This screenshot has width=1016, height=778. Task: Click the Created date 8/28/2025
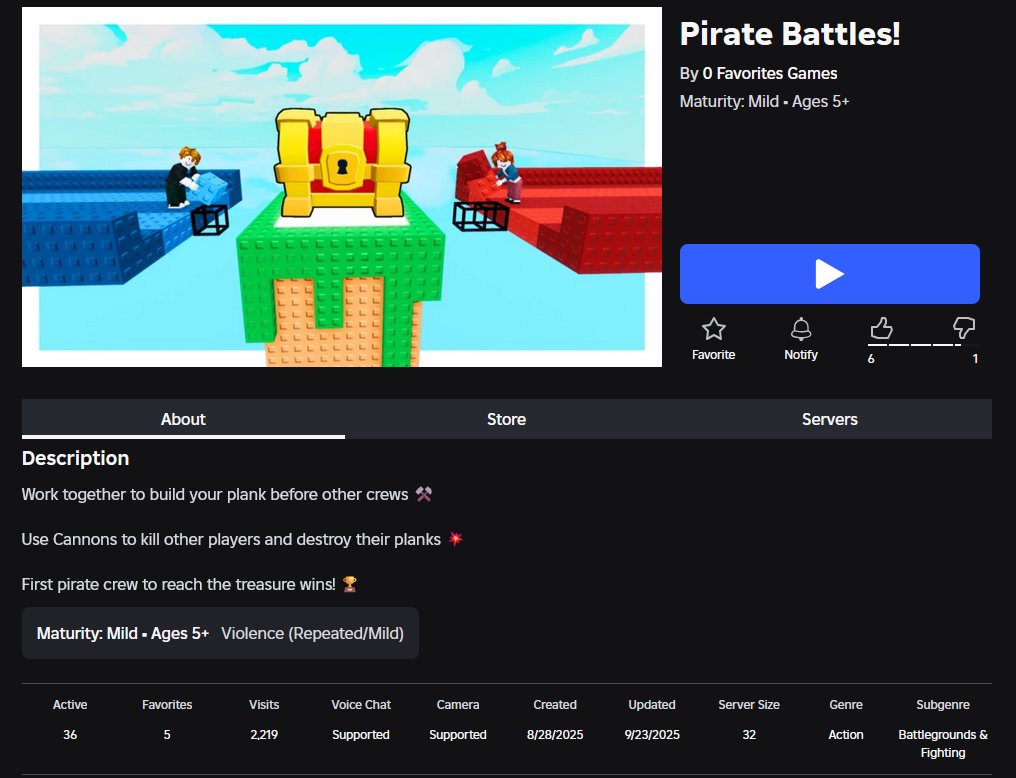point(555,735)
